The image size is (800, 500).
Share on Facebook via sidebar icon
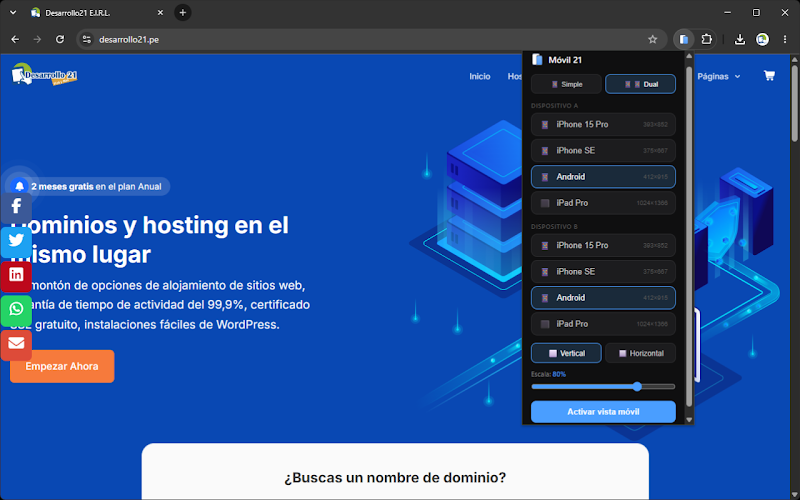click(16, 206)
